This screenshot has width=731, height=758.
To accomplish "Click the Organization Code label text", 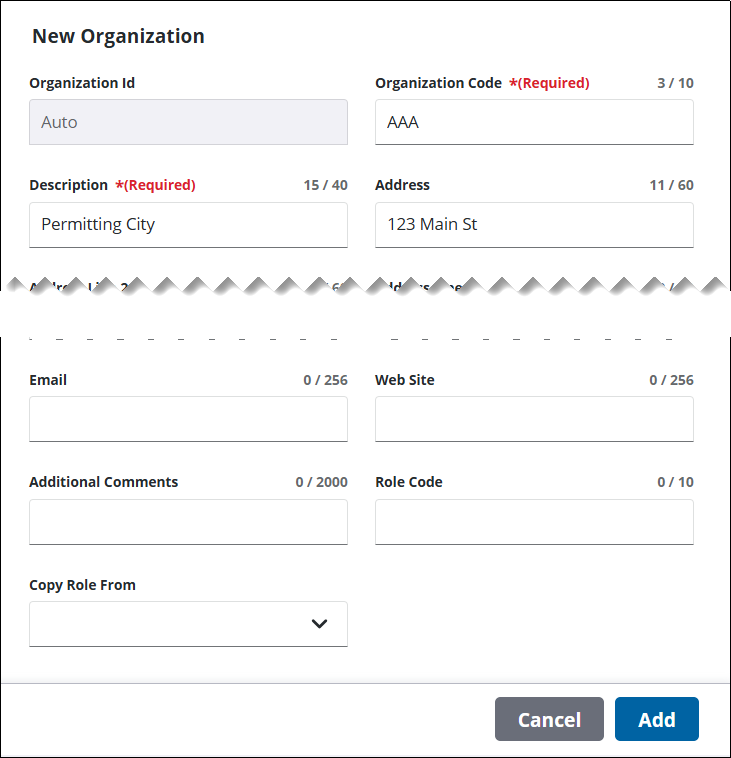I will point(438,83).
